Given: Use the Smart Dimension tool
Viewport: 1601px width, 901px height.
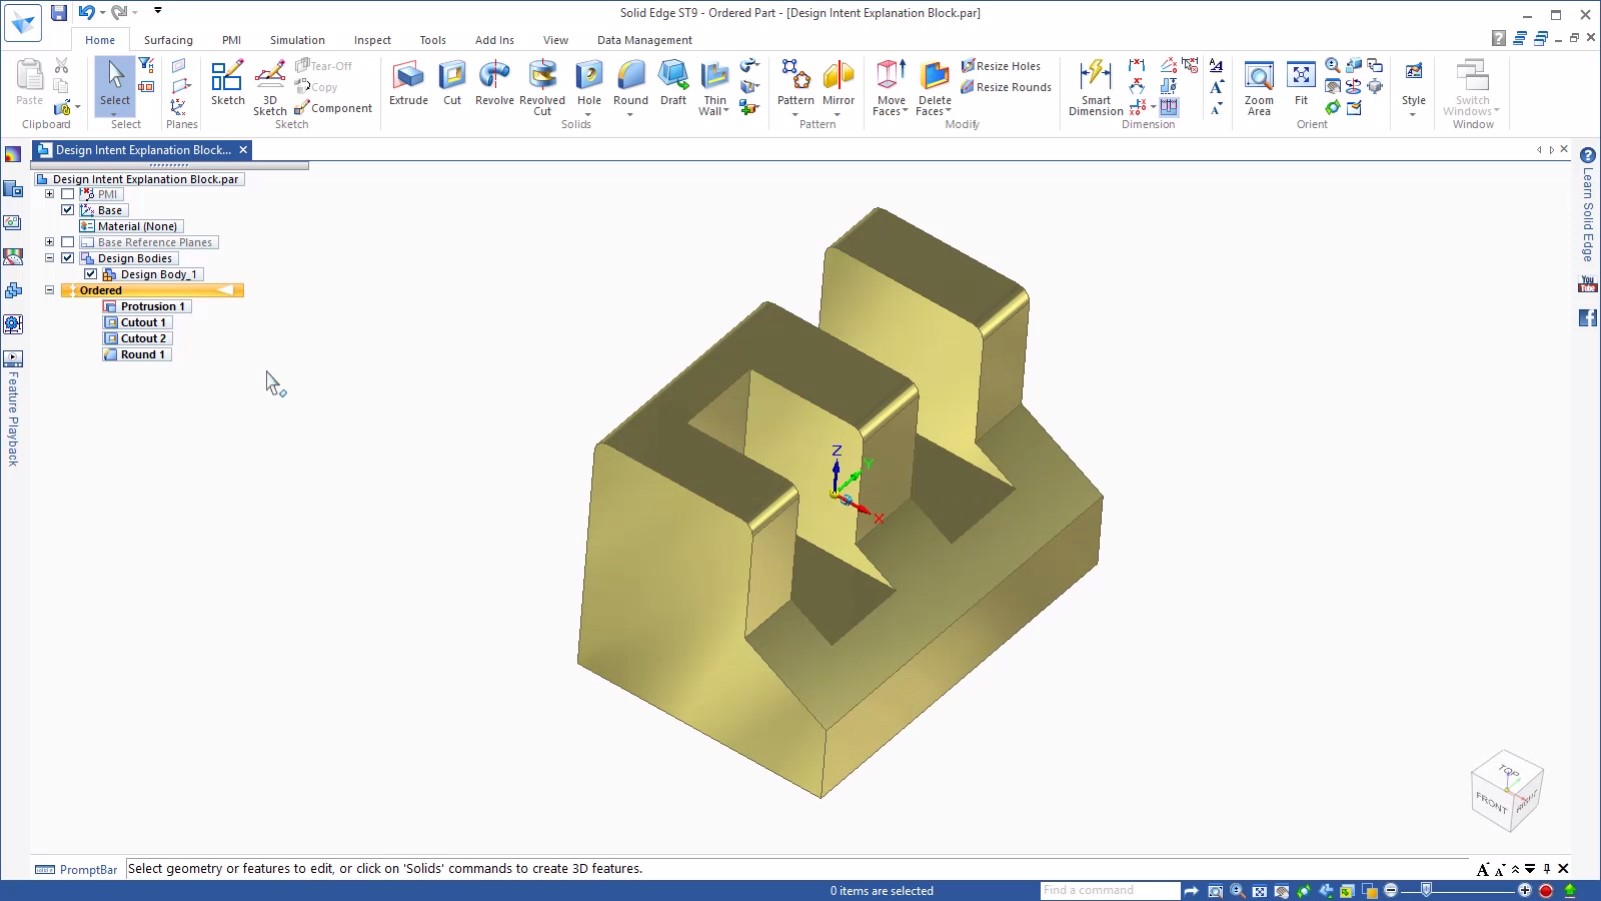Looking at the screenshot, I should click(1096, 85).
